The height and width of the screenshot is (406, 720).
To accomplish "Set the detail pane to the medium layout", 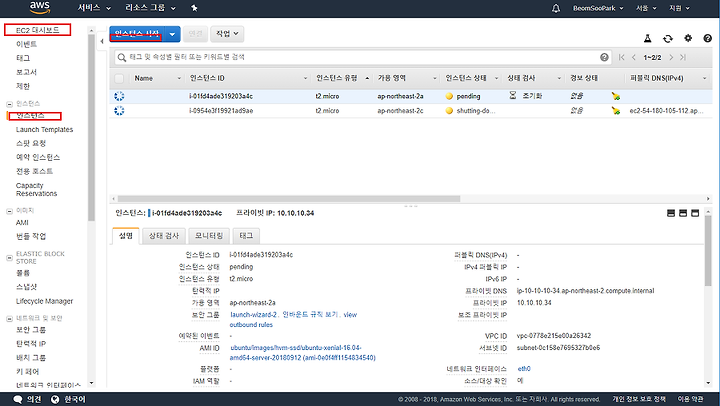I will [683, 213].
